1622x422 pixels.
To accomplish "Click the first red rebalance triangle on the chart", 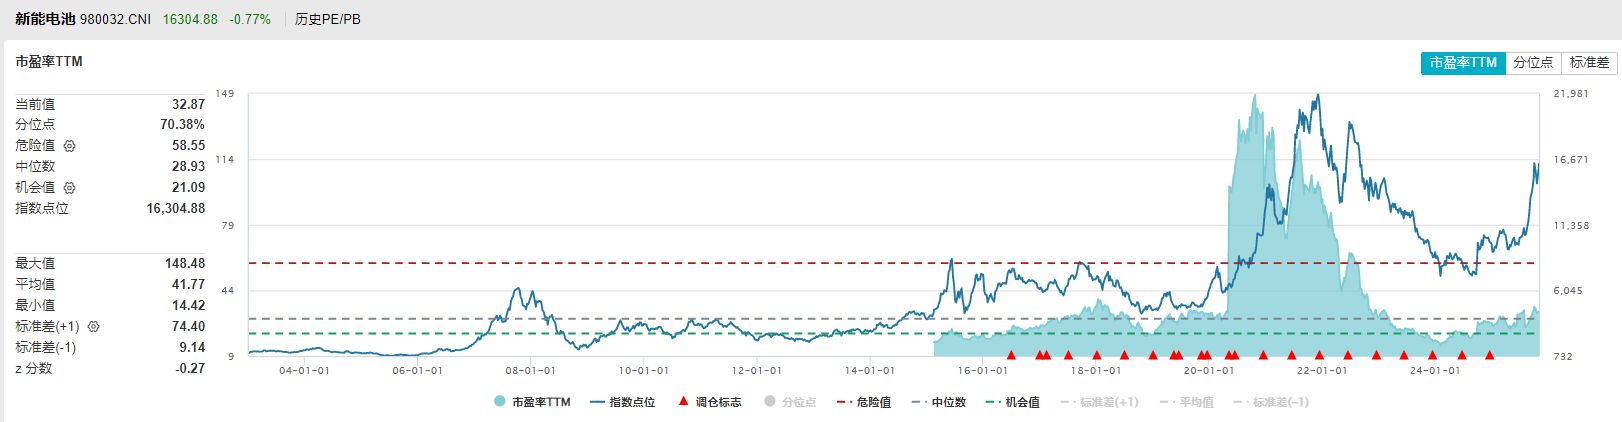I will click(1011, 355).
